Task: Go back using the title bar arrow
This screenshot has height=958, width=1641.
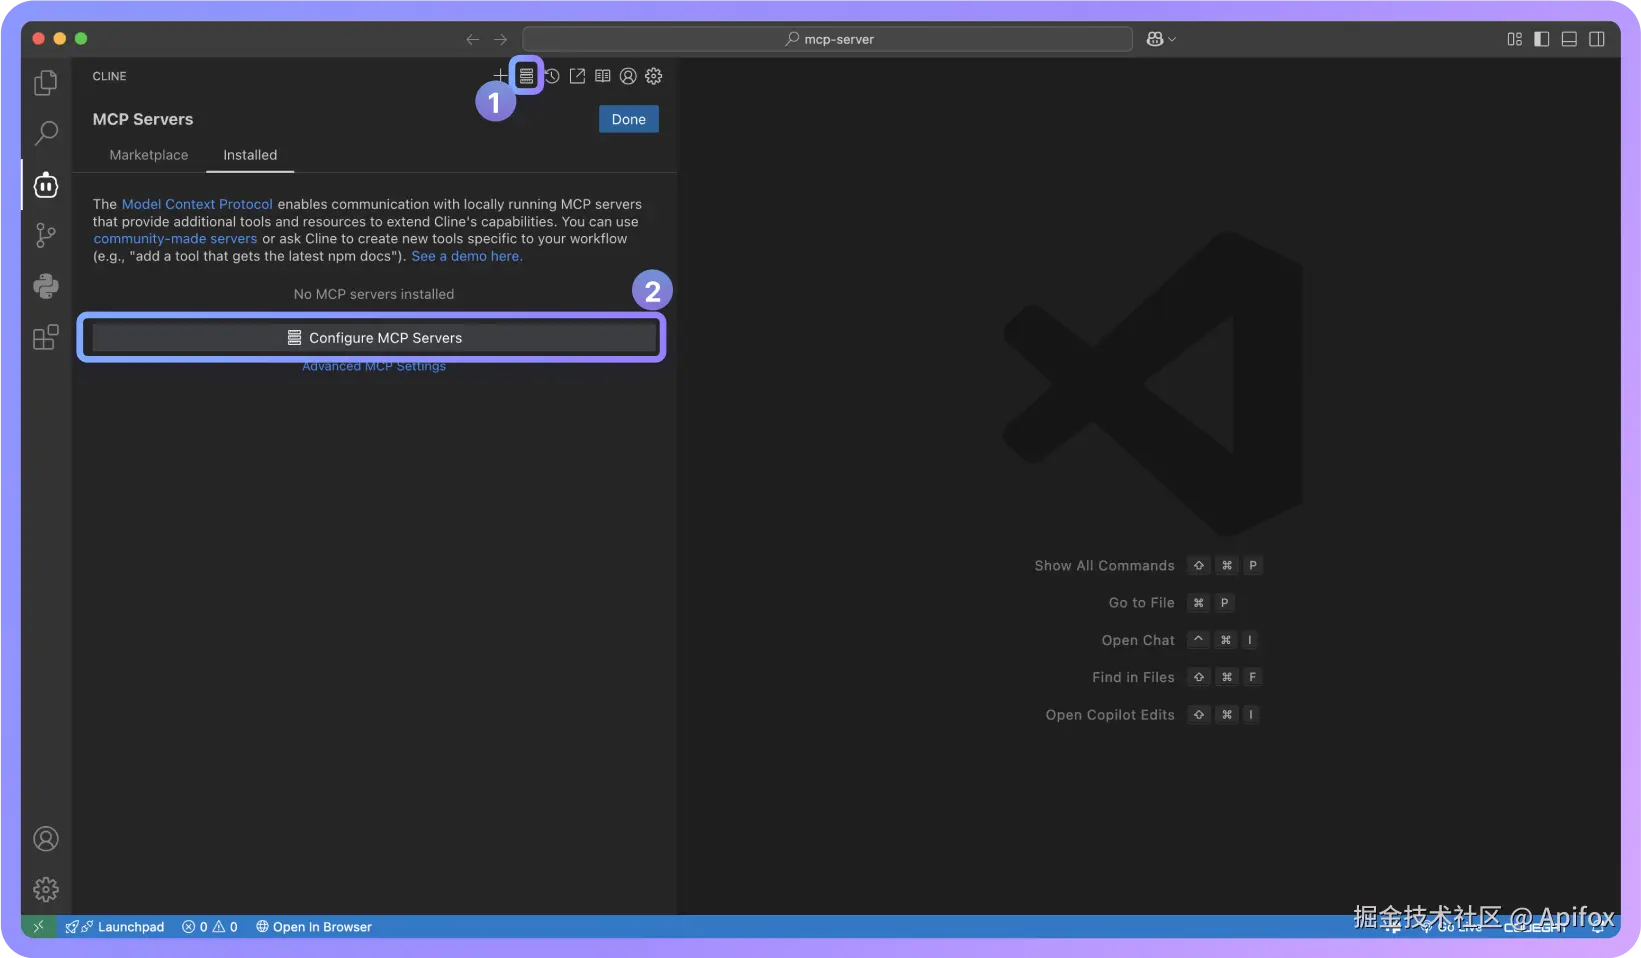Action: click(473, 39)
